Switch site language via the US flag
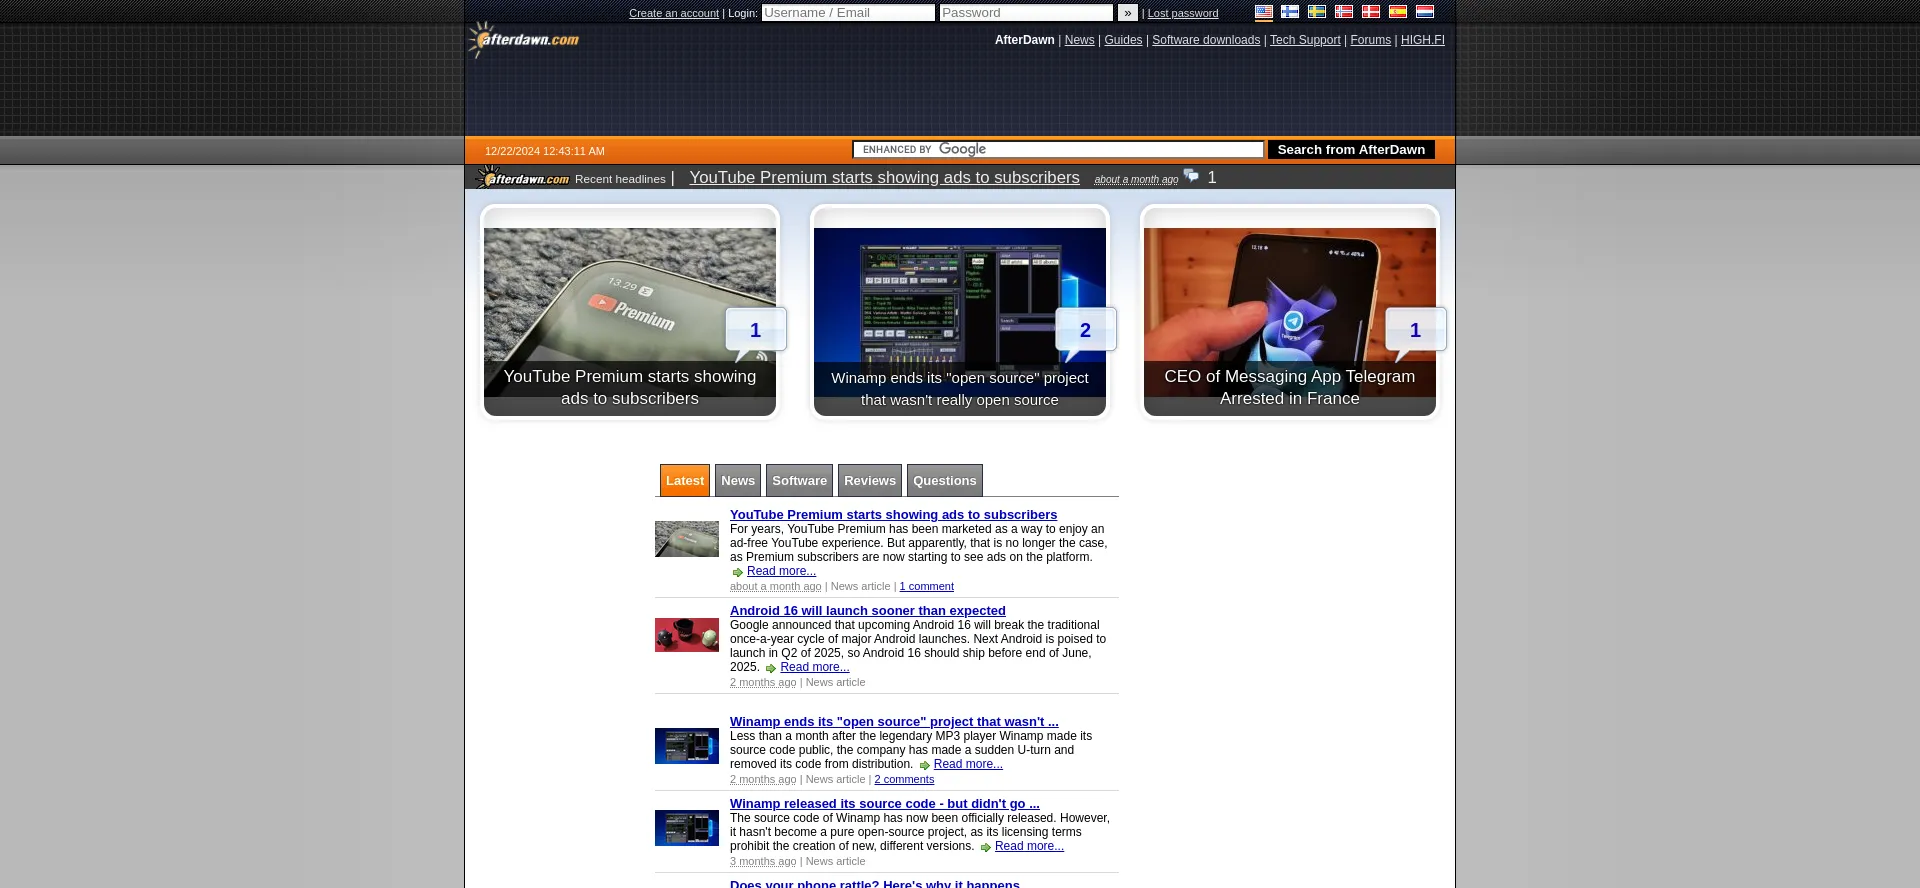 1263,12
